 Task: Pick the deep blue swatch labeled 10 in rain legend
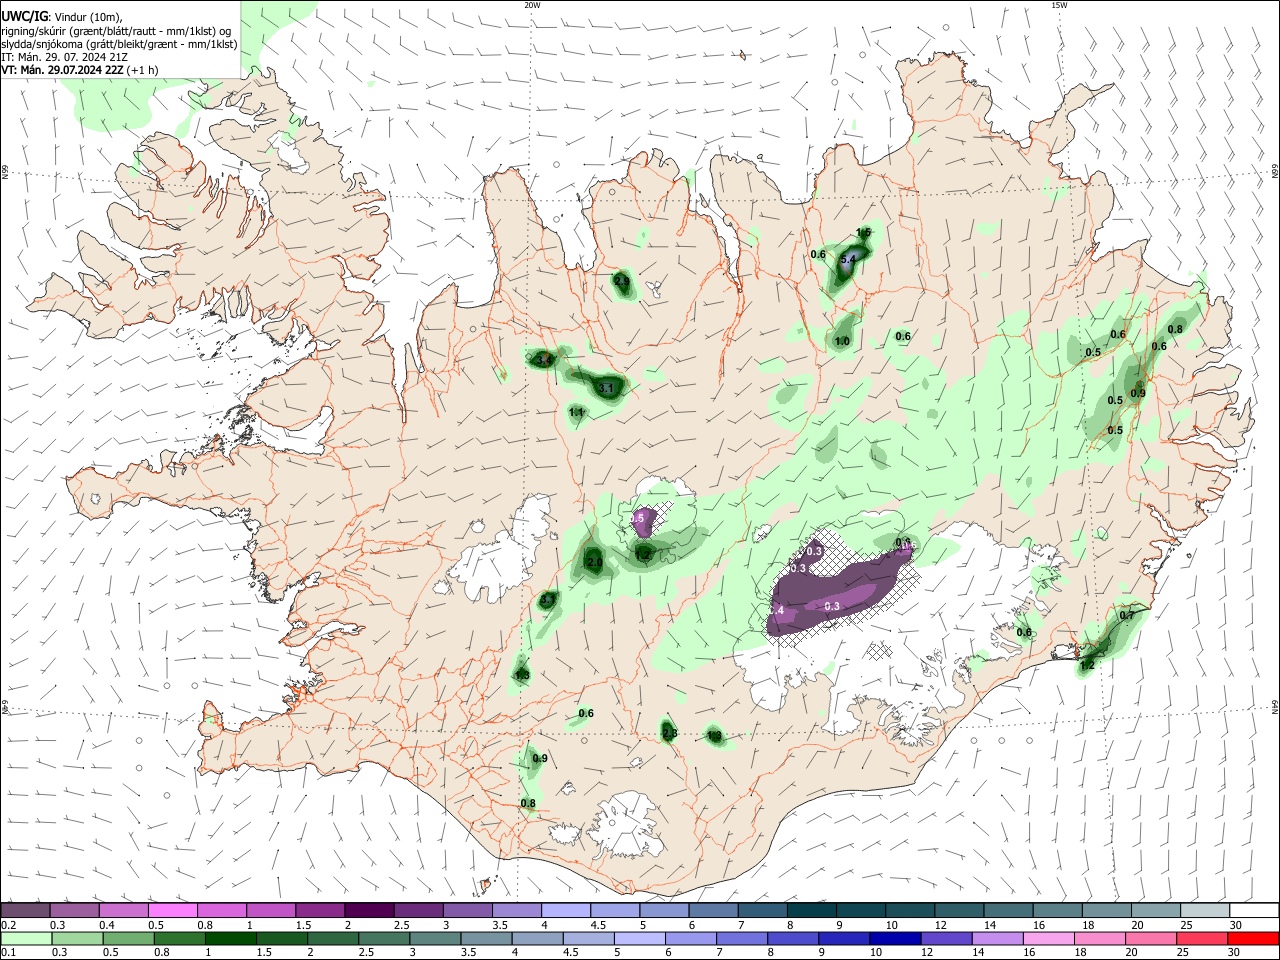(x=895, y=938)
